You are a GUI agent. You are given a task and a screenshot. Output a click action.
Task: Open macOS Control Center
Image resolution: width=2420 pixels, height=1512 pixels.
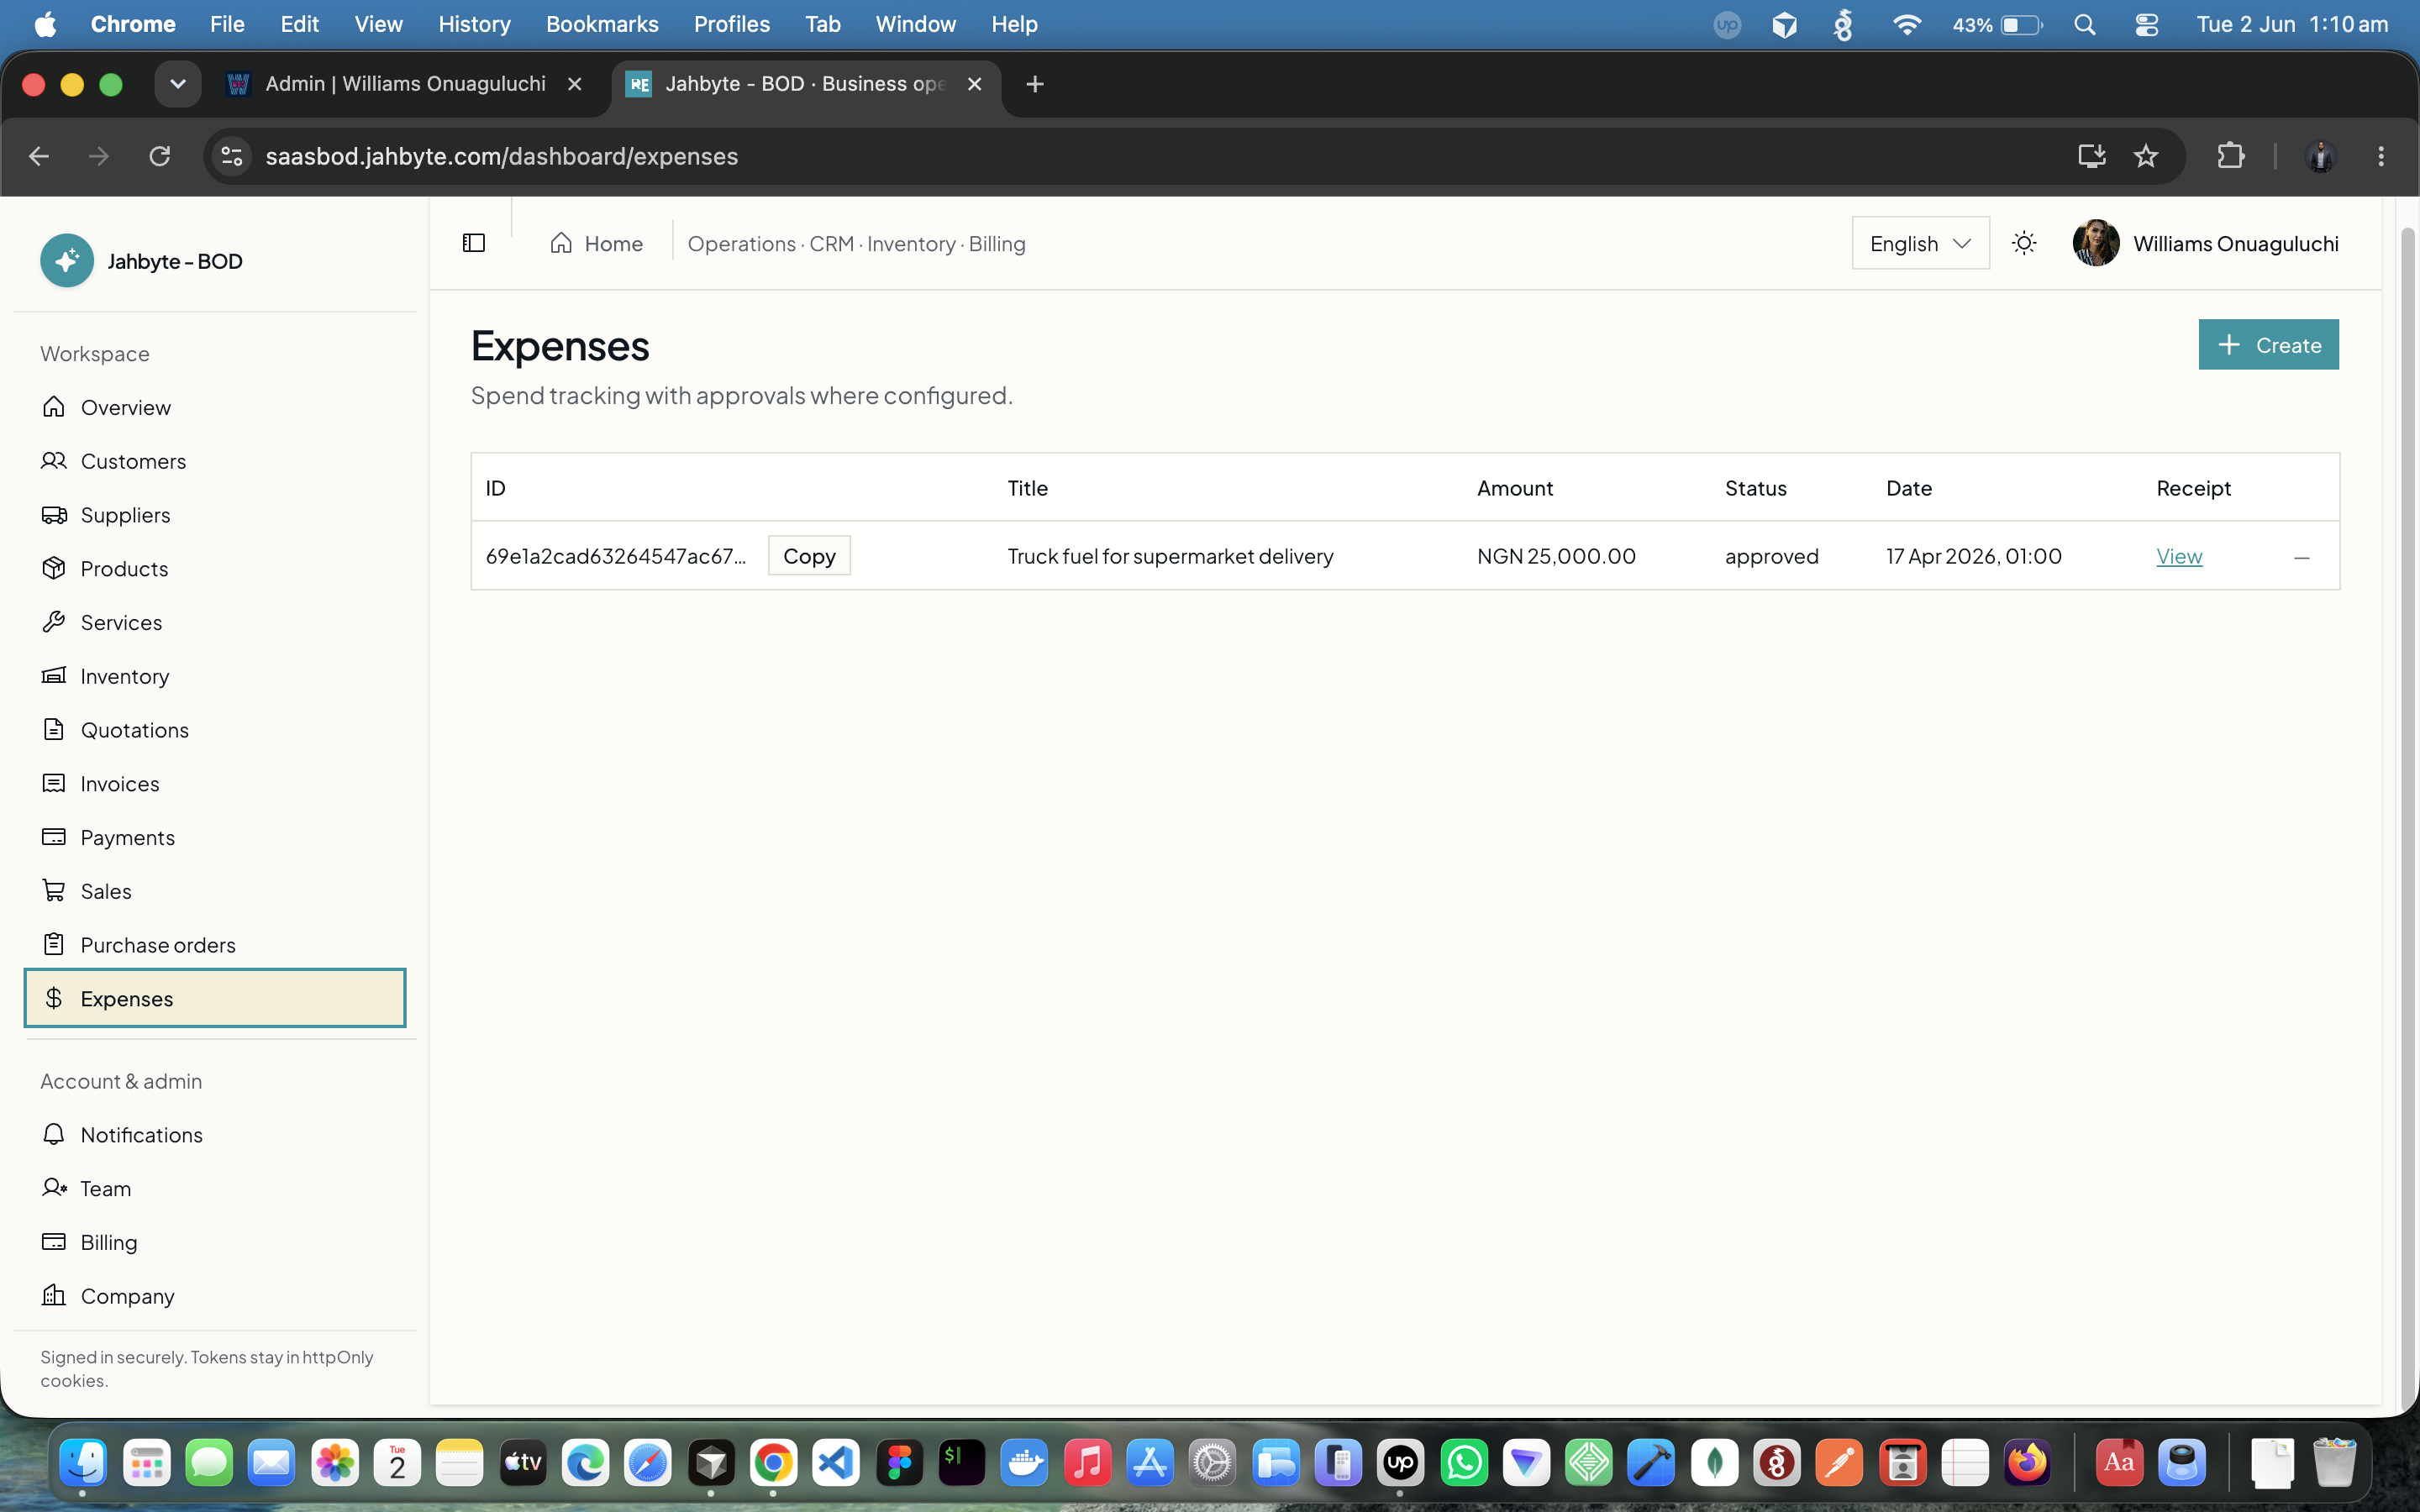point(2146,24)
